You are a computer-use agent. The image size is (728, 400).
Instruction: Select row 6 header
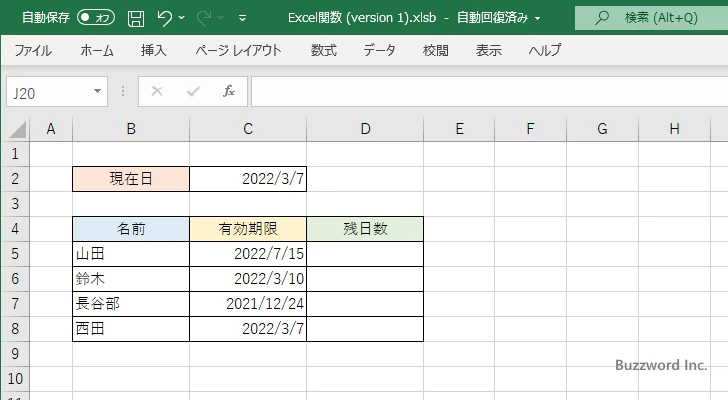pos(15,279)
